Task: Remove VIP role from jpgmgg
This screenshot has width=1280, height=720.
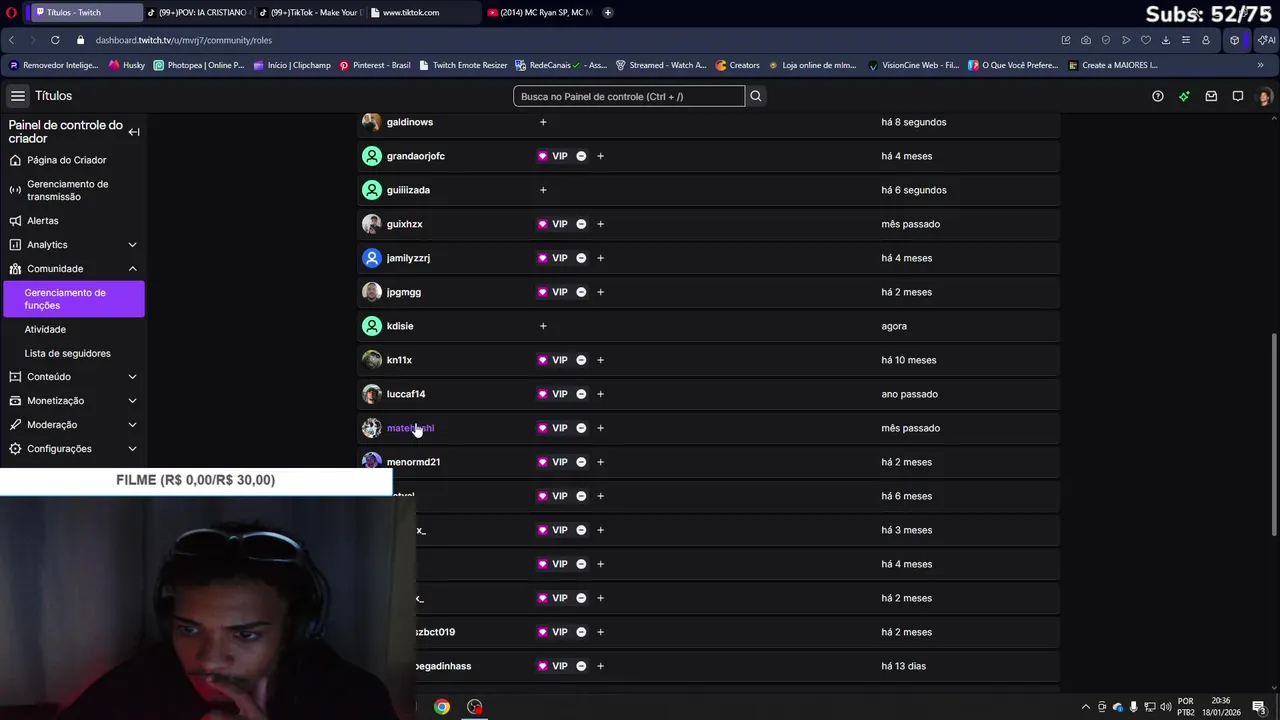Action: pyautogui.click(x=581, y=292)
